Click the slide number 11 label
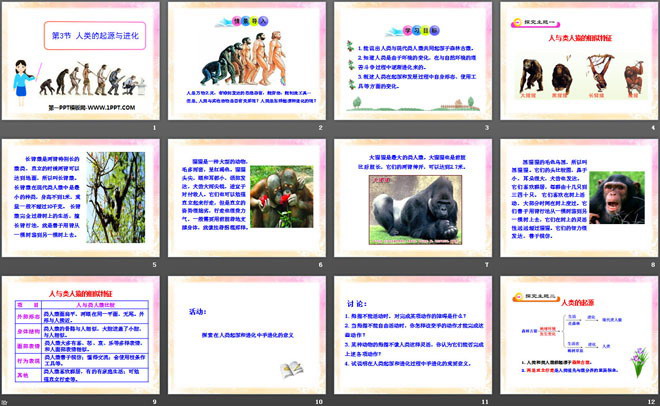660x406 pixels. 485,402
